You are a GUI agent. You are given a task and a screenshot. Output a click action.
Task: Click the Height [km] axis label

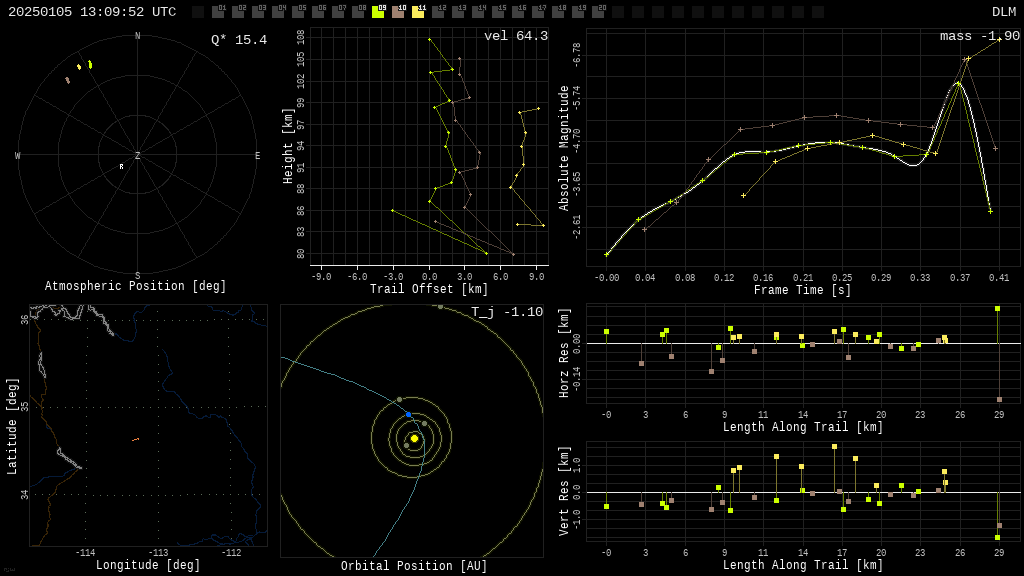tap(288, 146)
